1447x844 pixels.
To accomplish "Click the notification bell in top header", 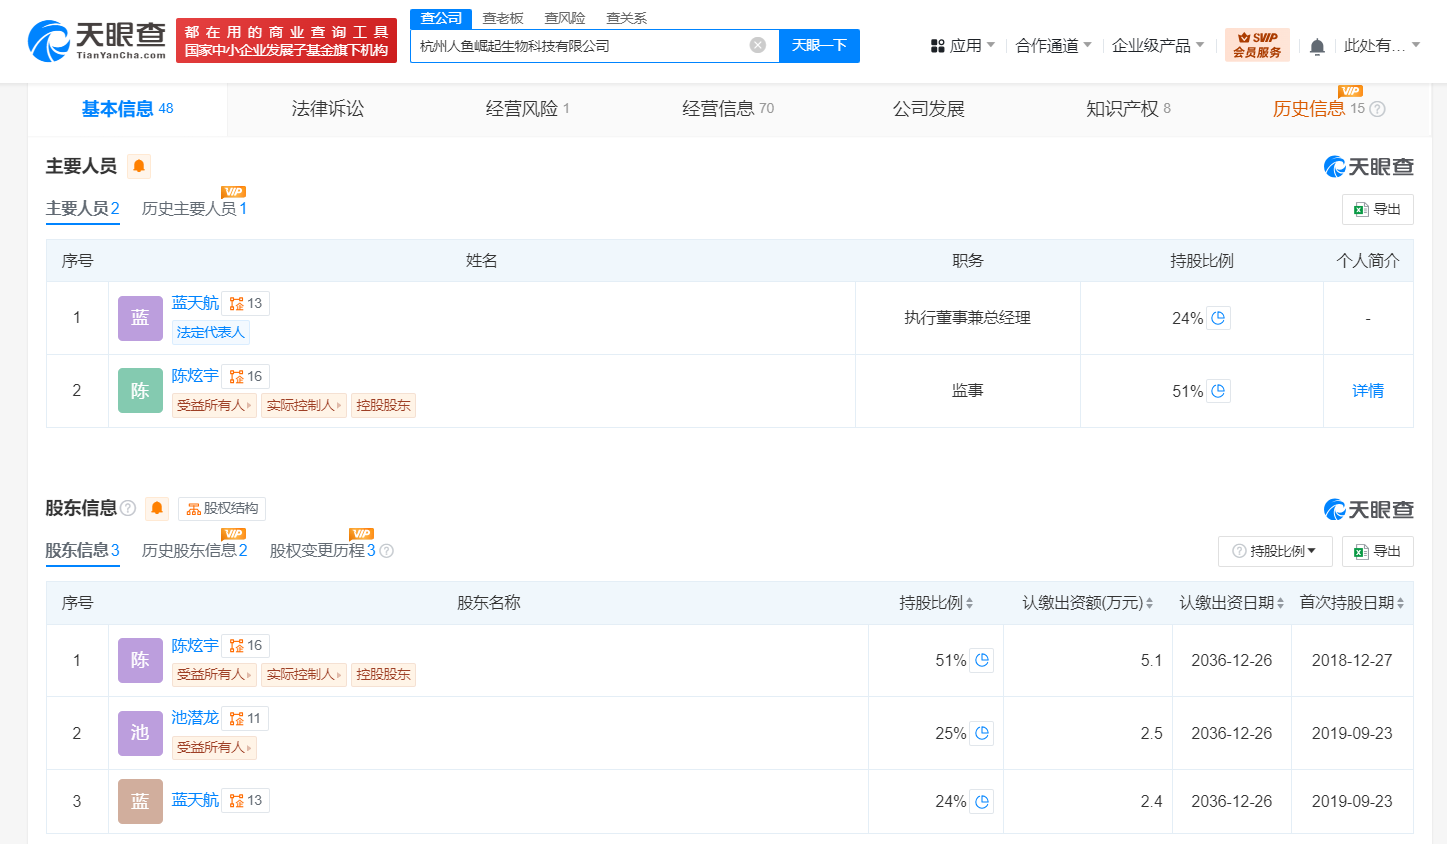I will coord(1317,46).
